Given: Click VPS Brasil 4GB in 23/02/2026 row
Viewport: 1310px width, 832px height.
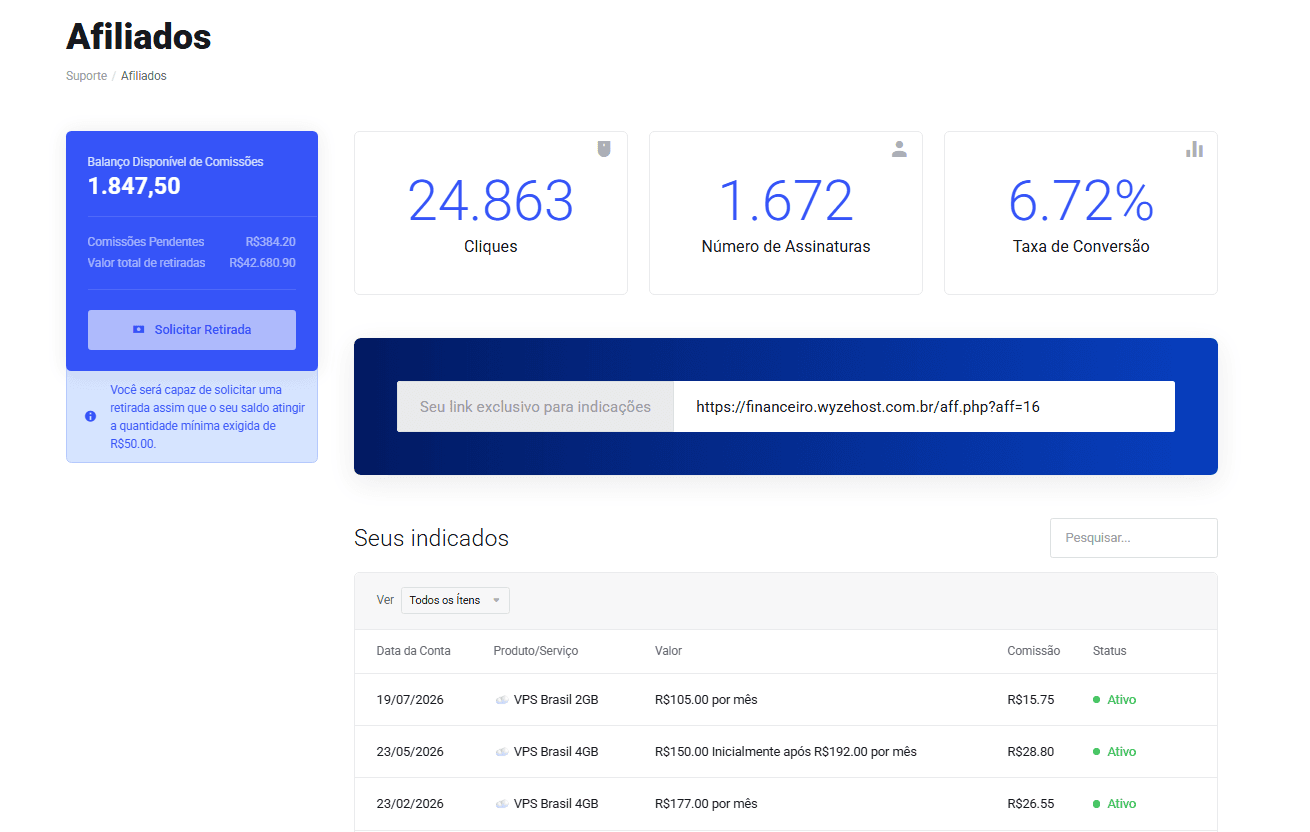Looking at the screenshot, I should (x=556, y=804).
